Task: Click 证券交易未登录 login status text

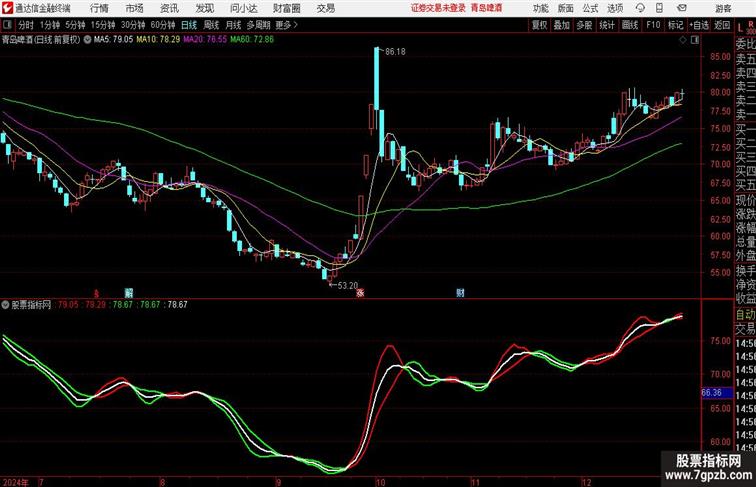Action: pyautogui.click(x=438, y=8)
